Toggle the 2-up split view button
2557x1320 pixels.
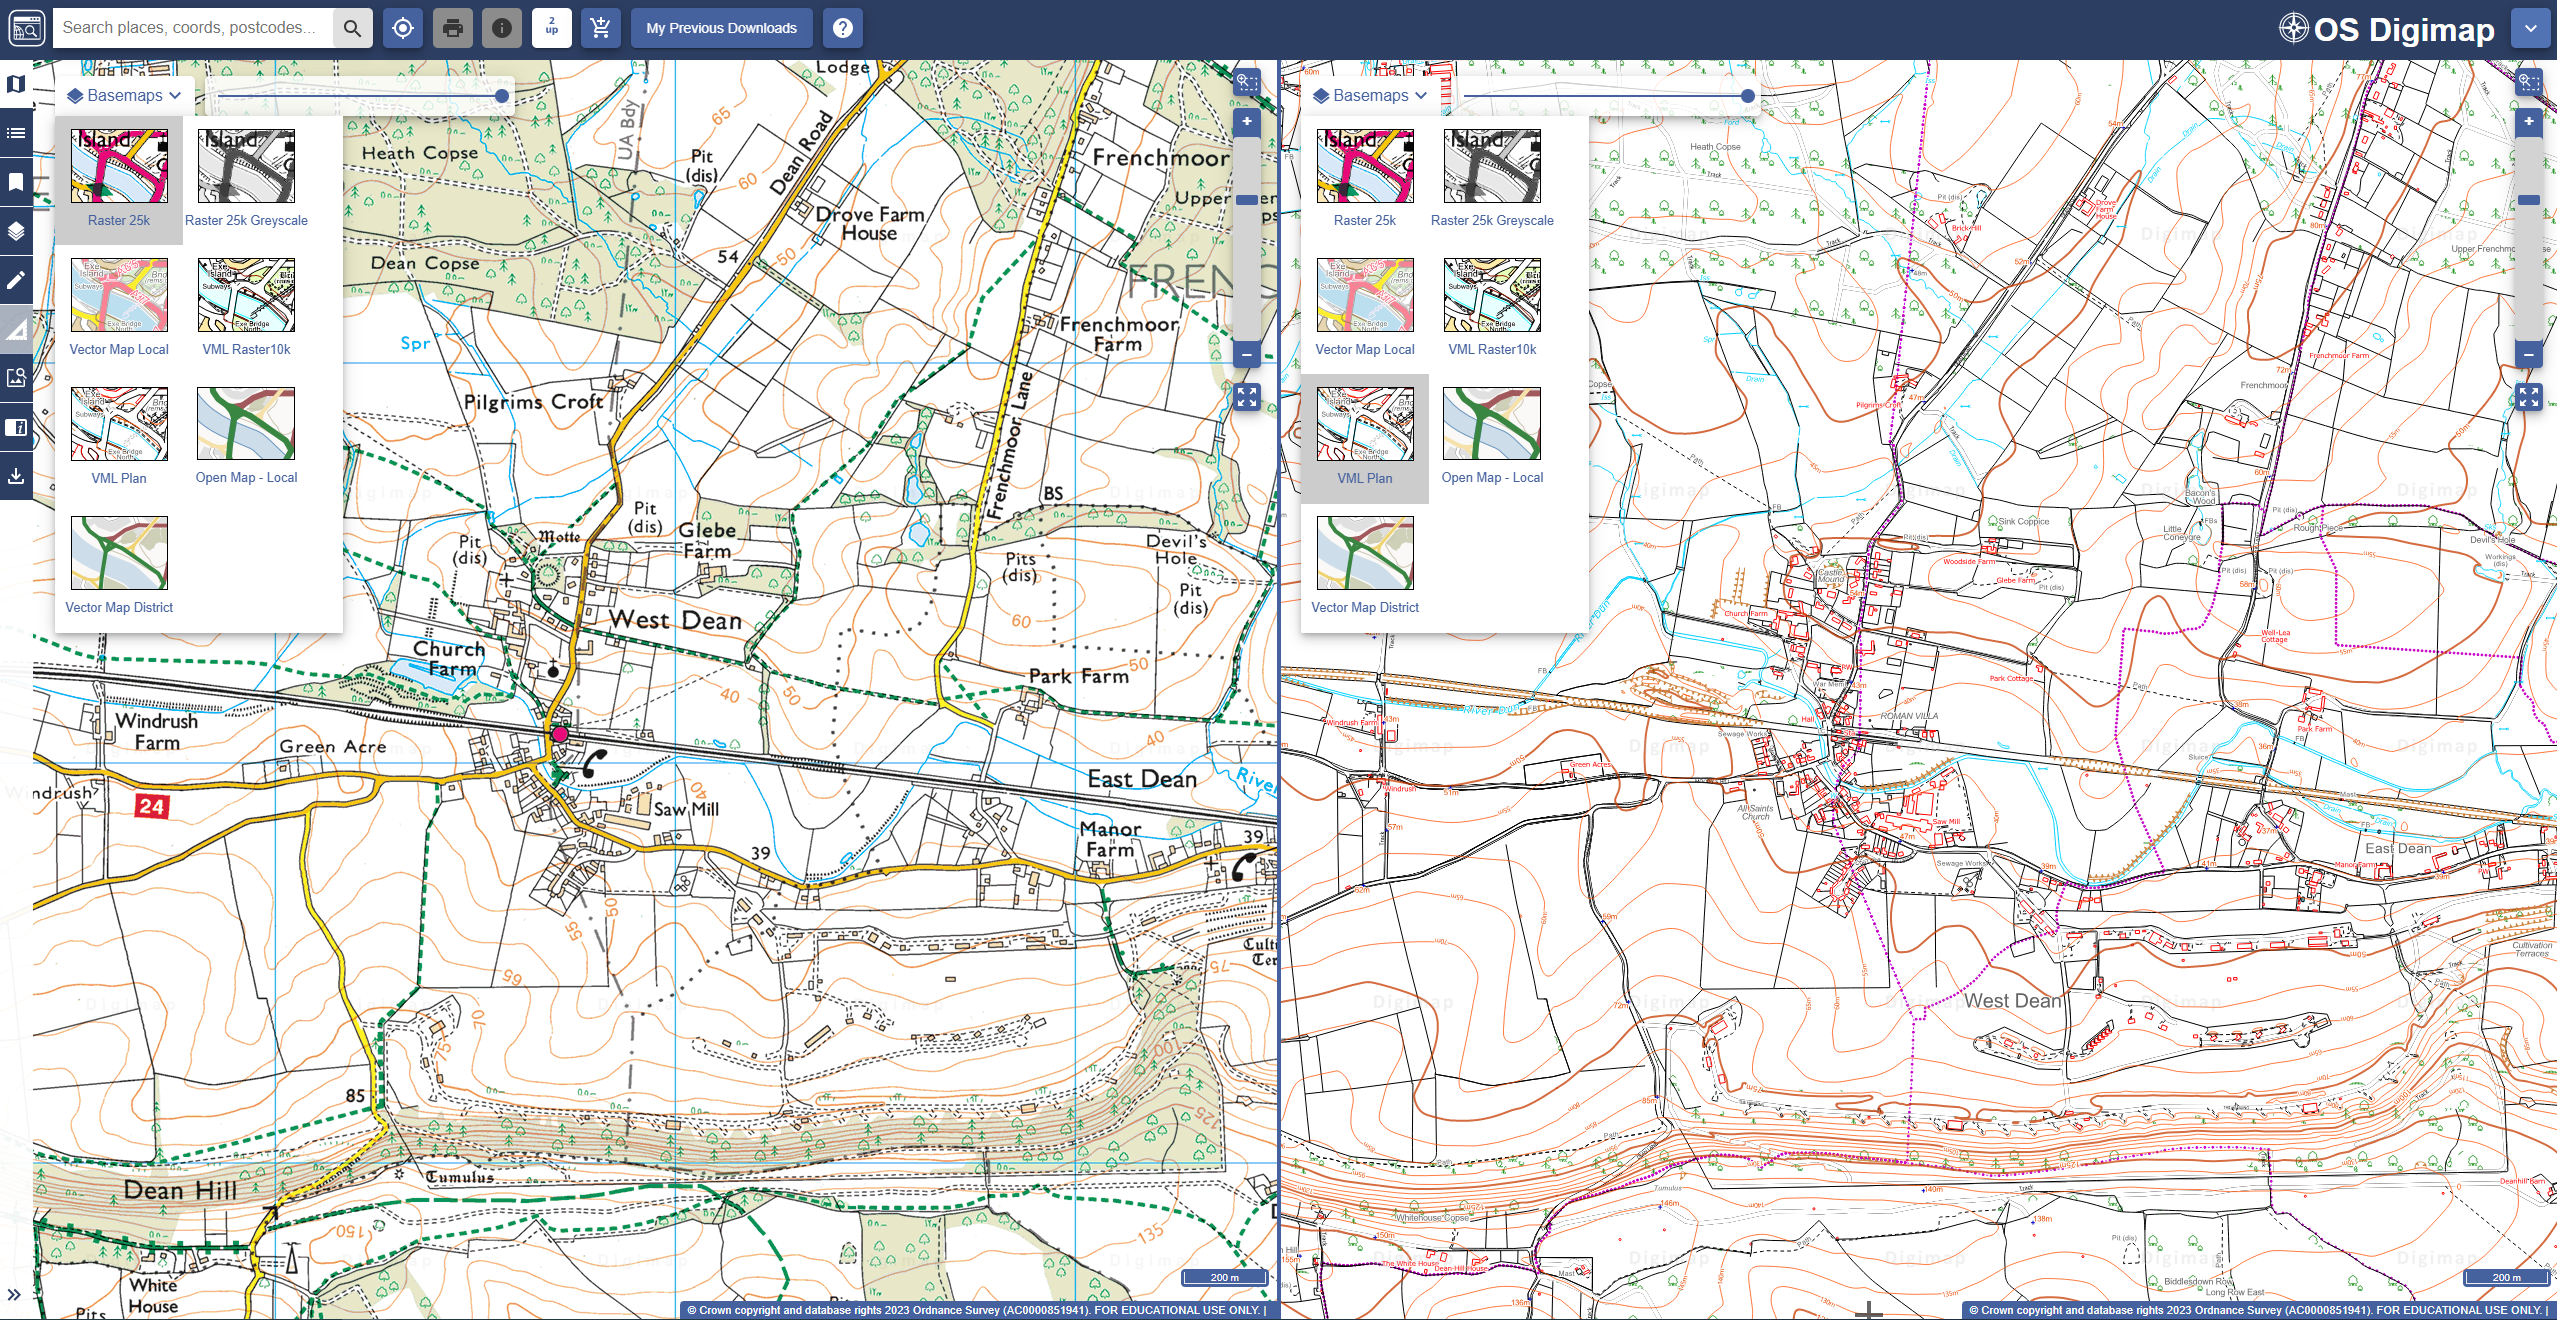click(x=552, y=28)
